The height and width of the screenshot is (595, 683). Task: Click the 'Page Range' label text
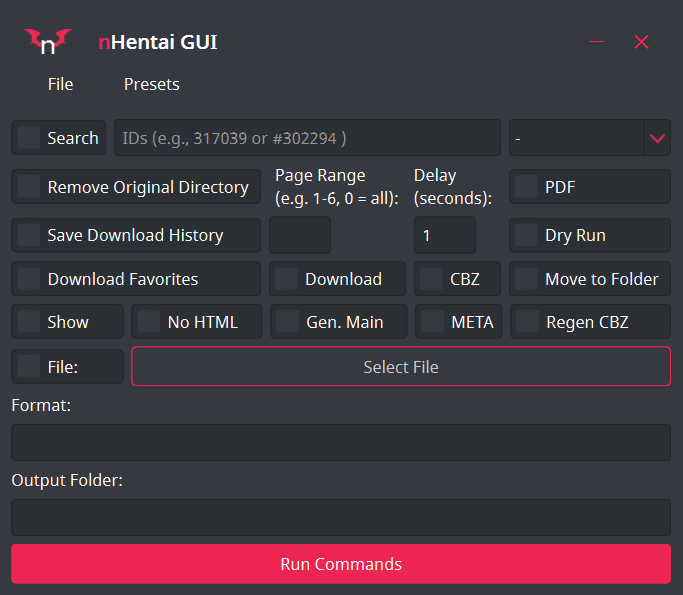(x=320, y=176)
